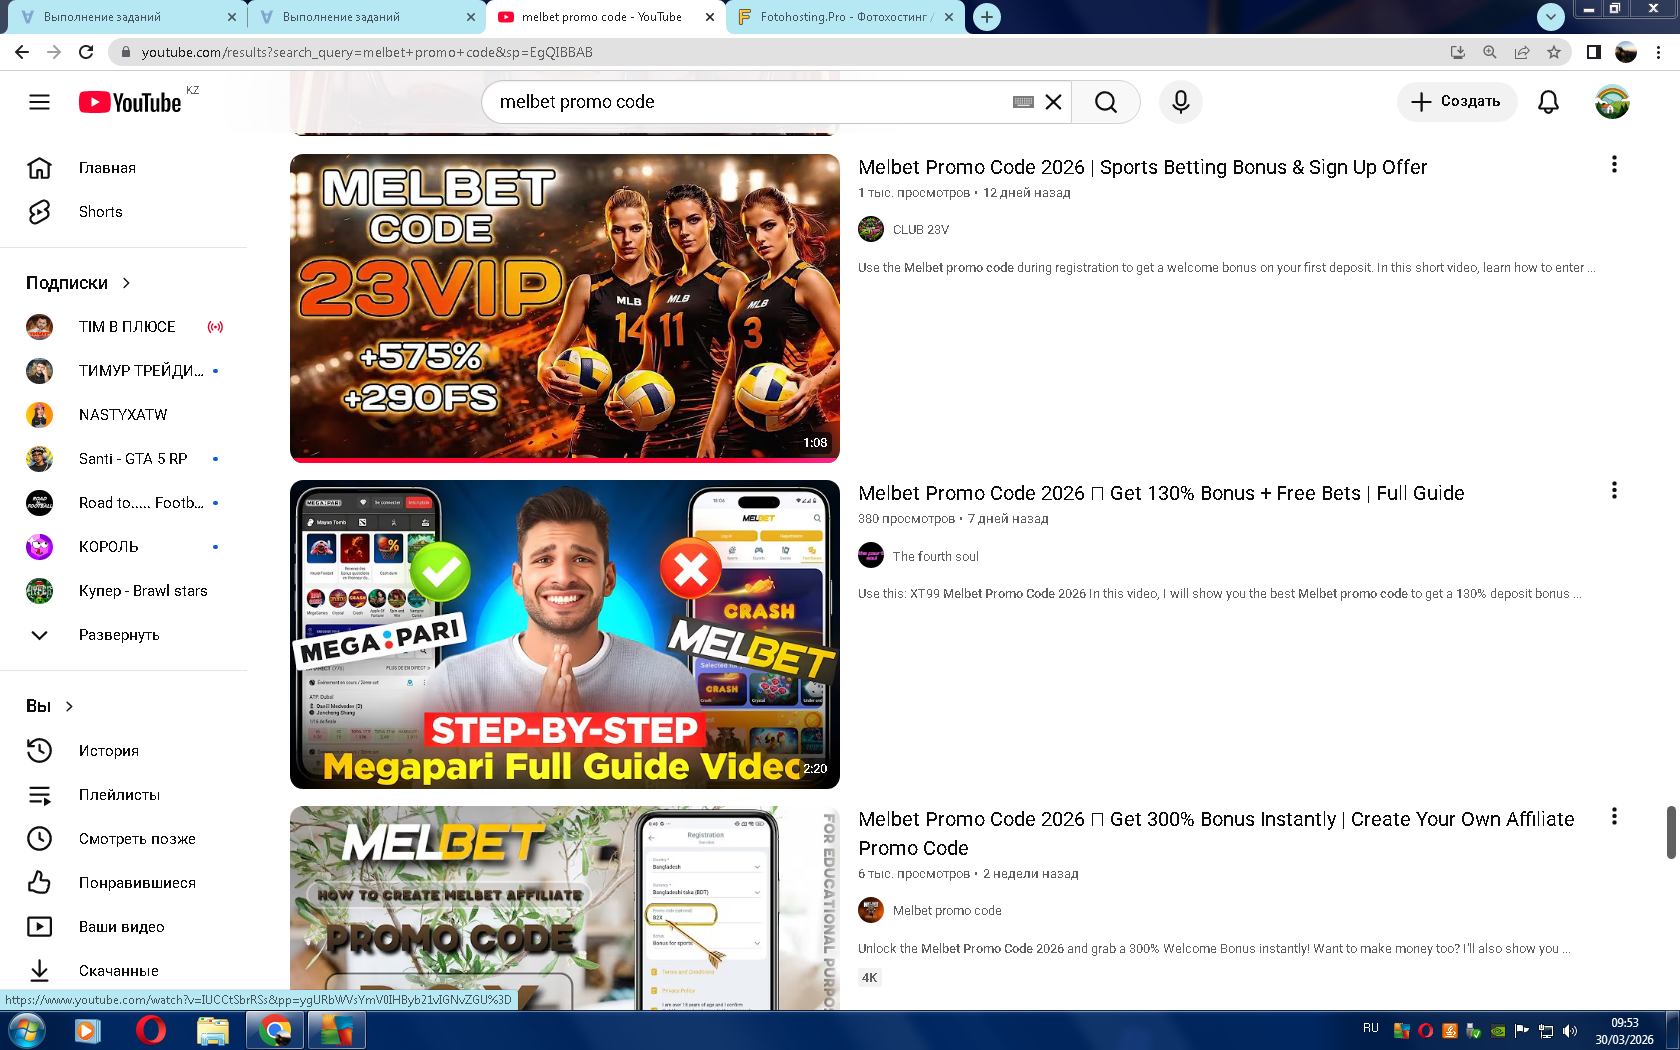Reload the current page

tap(86, 52)
